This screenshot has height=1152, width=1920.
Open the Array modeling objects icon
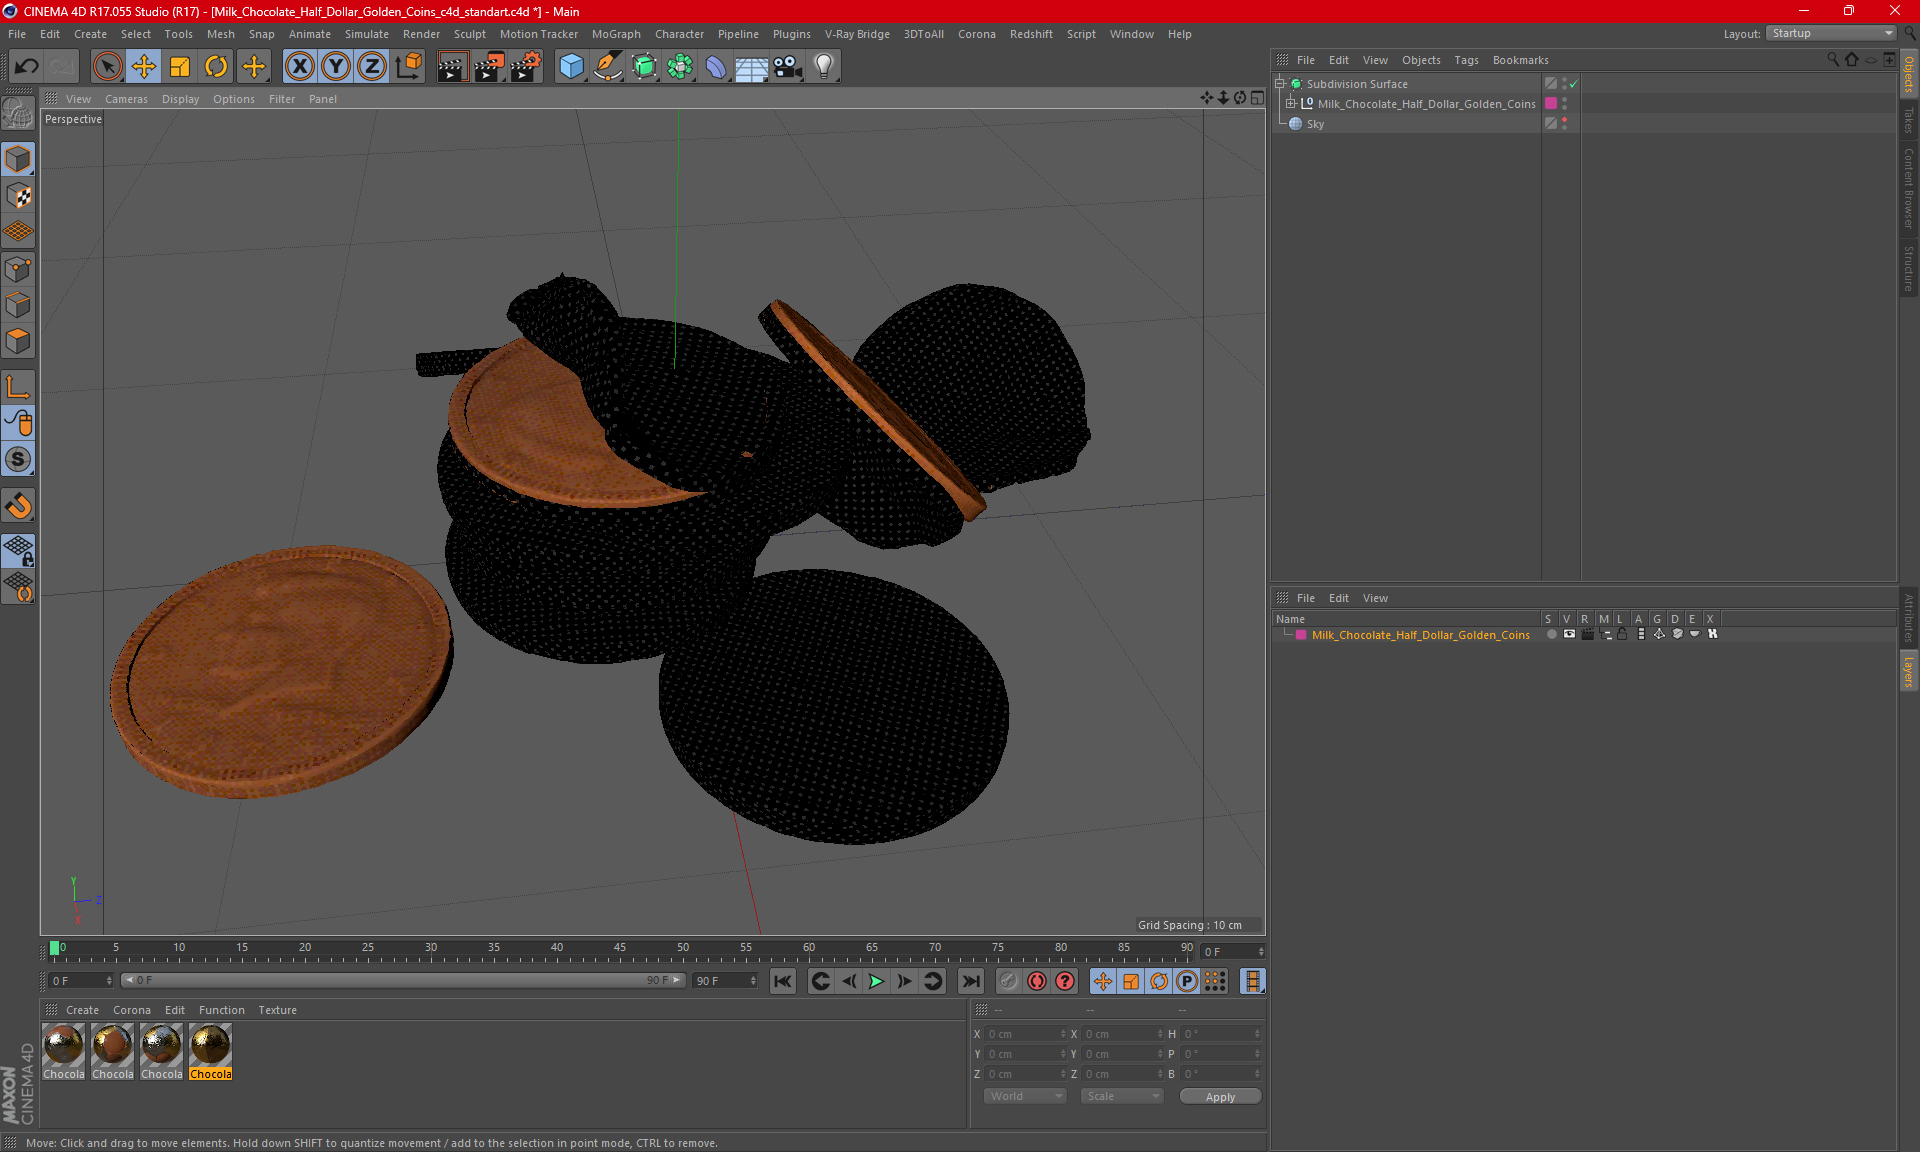coord(680,66)
